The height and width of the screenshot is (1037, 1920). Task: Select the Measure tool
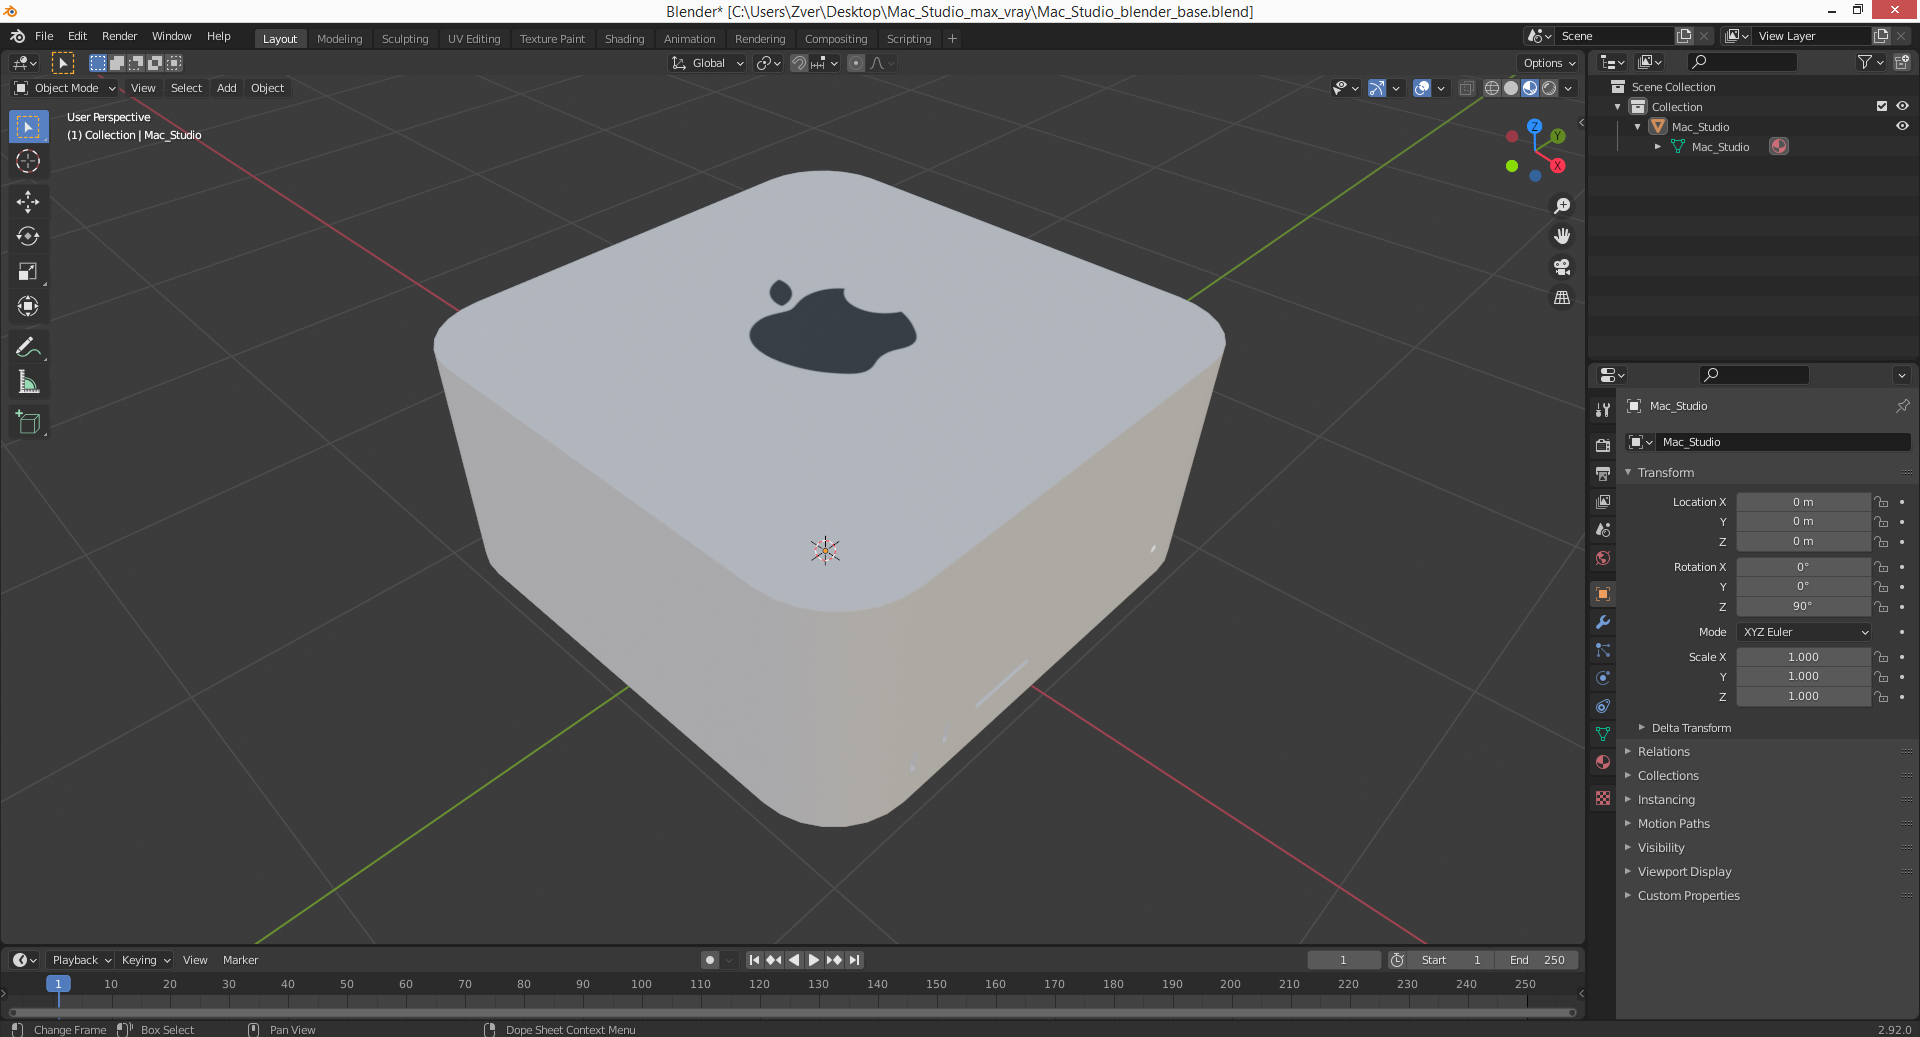(28, 383)
